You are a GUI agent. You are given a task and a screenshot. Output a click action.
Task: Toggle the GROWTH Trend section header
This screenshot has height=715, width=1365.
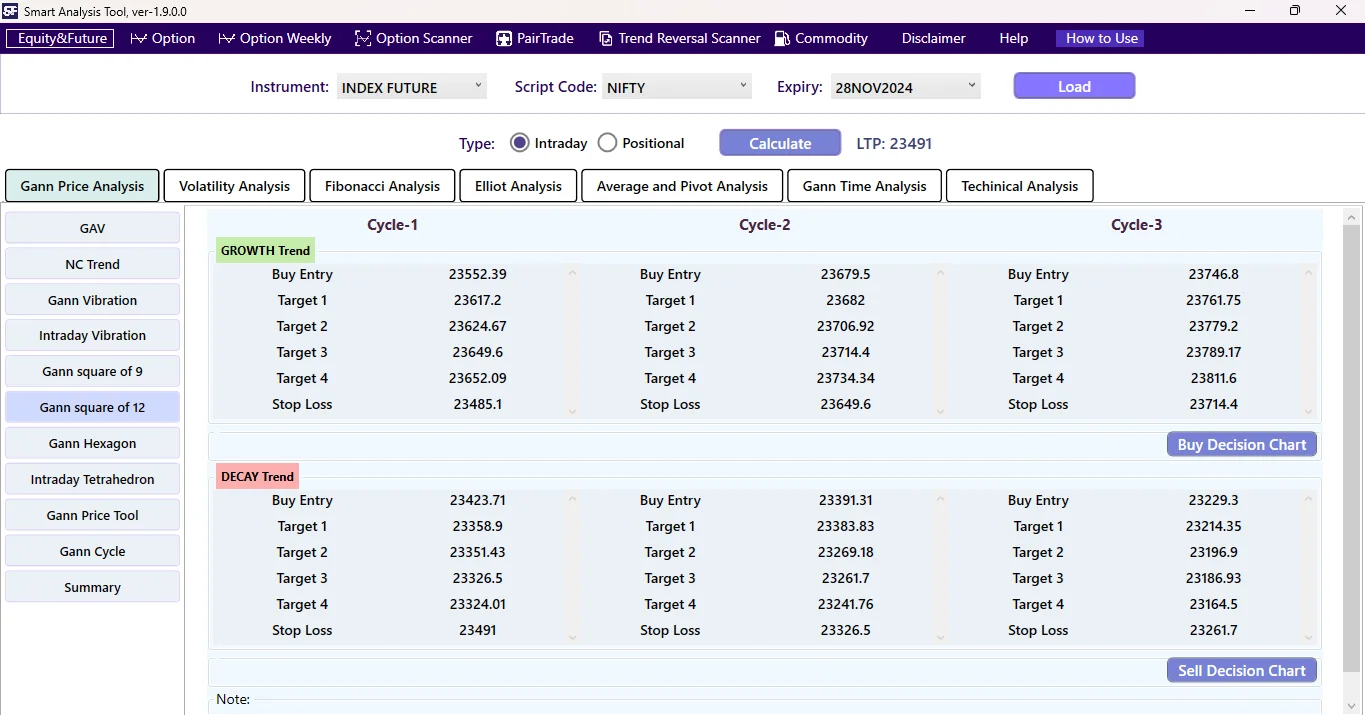[264, 250]
